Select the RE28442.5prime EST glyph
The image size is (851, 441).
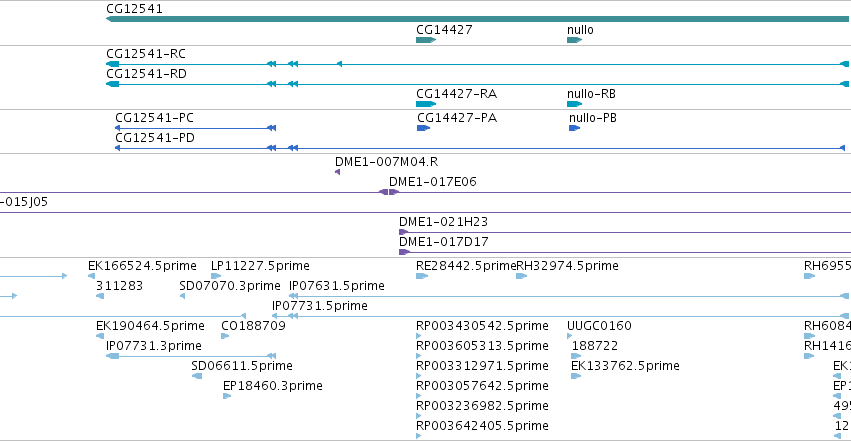(x=422, y=276)
